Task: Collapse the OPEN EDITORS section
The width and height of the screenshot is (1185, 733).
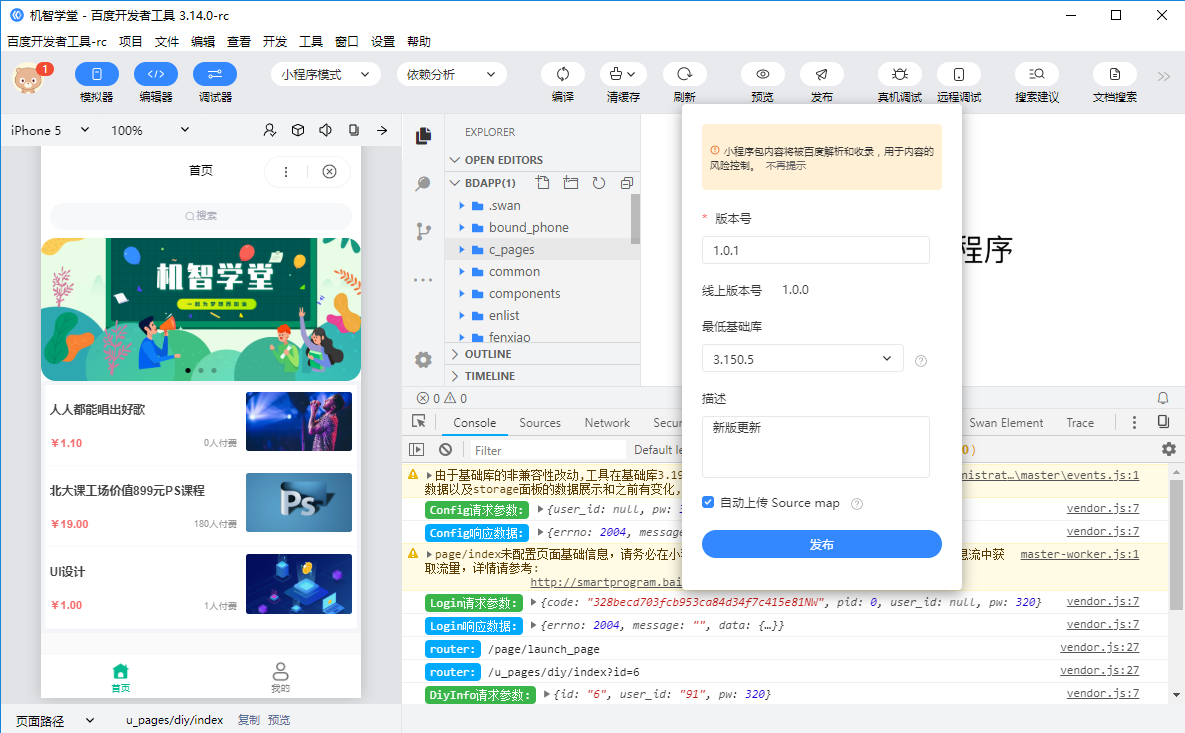Action: tap(543, 159)
